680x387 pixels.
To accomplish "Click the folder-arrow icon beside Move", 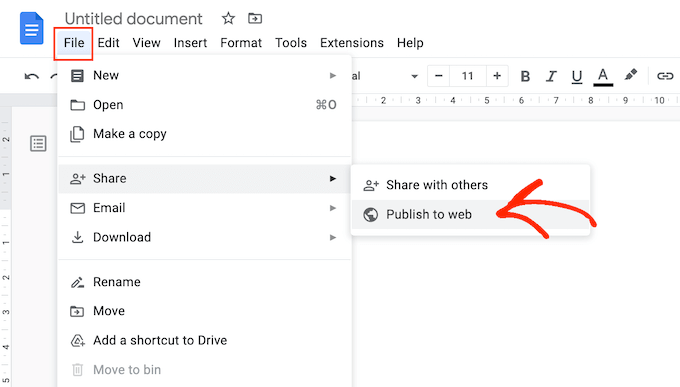I will [77, 312].
